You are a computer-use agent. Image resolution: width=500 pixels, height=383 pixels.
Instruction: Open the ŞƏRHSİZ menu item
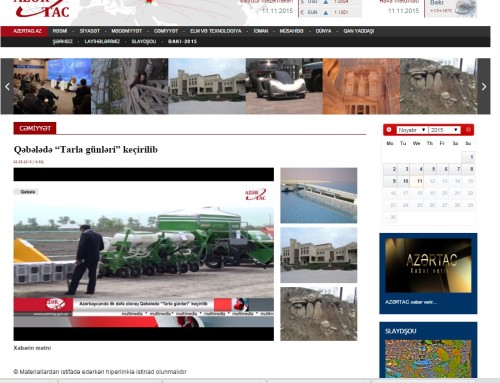click(62, 41)
